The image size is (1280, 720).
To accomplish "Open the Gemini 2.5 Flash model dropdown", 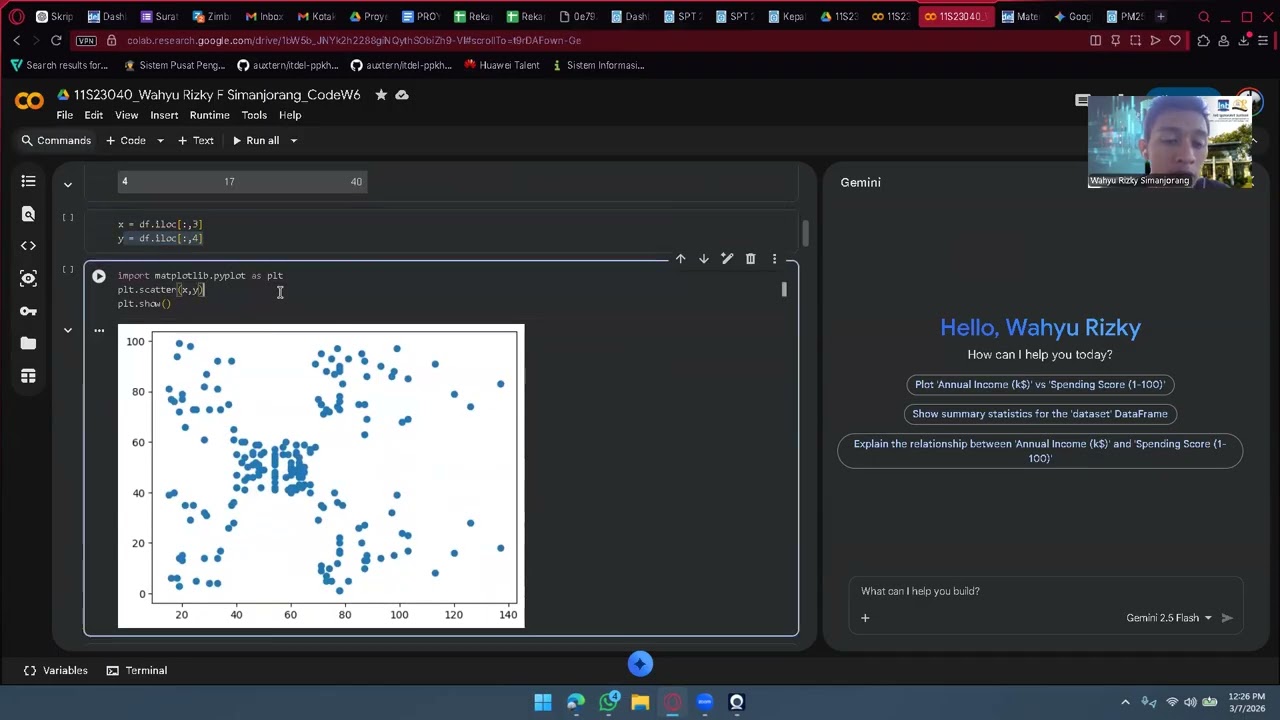I will click(1169, 618).
